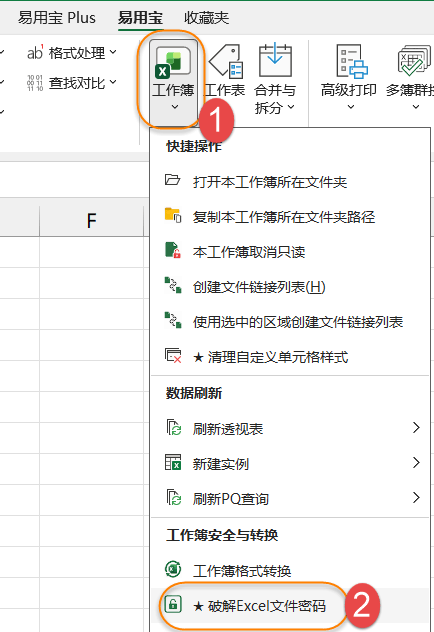Expand the 高级打印 dropdown arrow
This screenshot has width=434, height=632.
click(351, 107)
